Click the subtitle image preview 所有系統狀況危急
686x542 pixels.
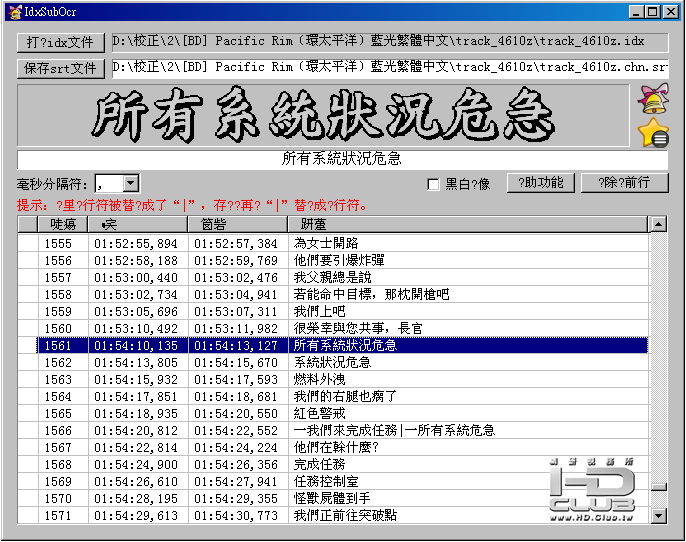[323, 115]
